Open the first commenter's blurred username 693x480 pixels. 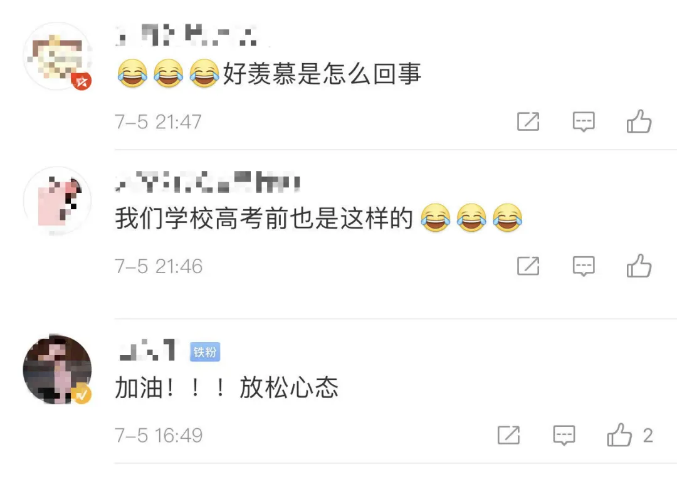(187, 35)
